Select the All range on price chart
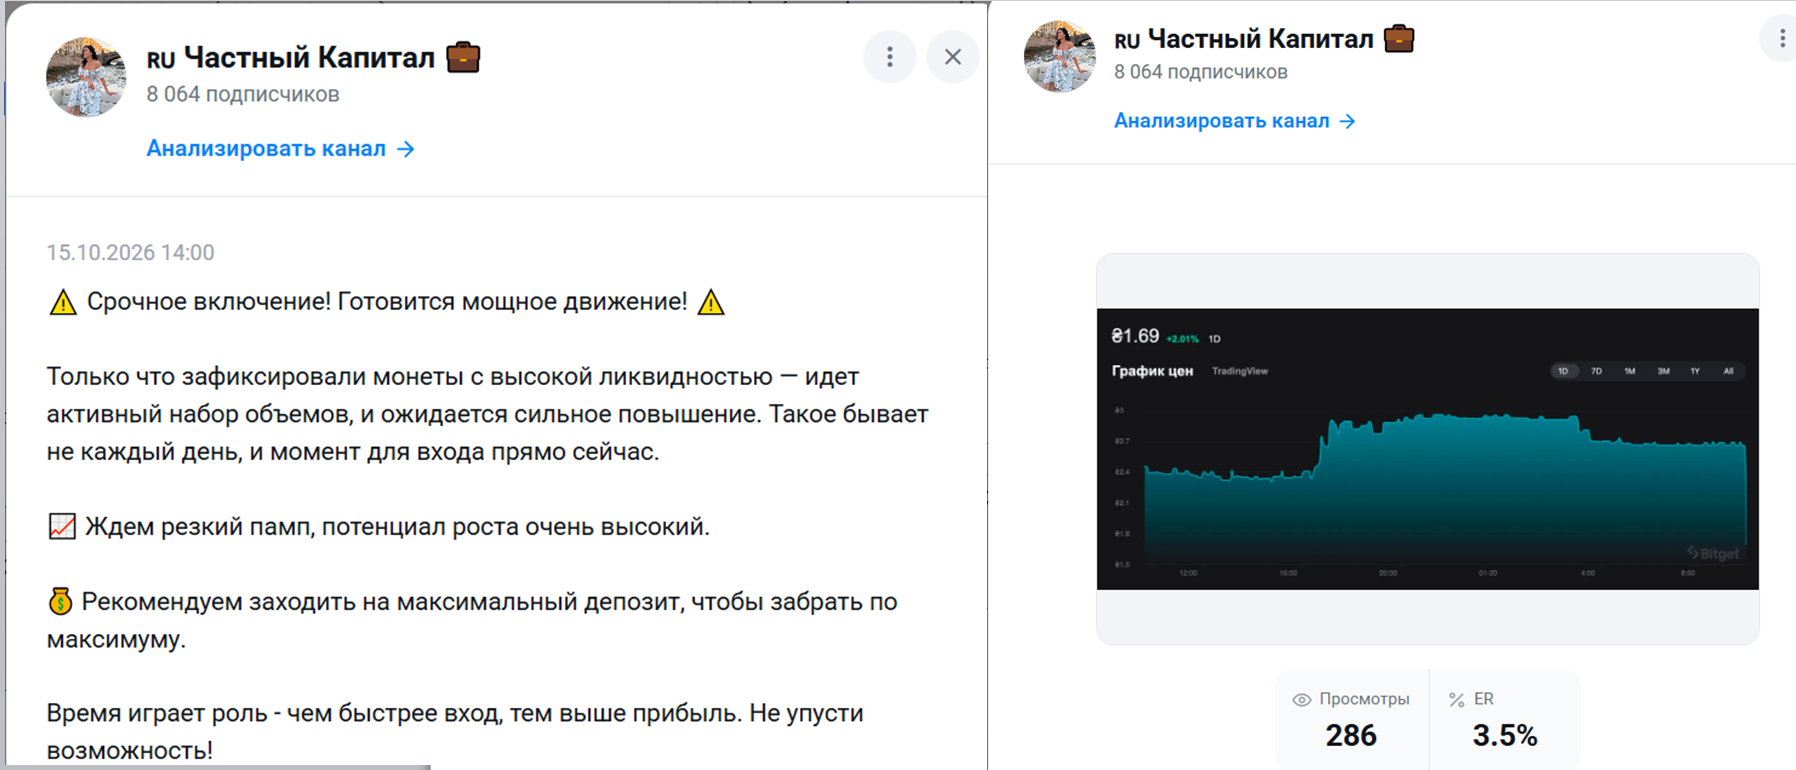Viewport: 1796px width, 770px height. point(1728,371)
